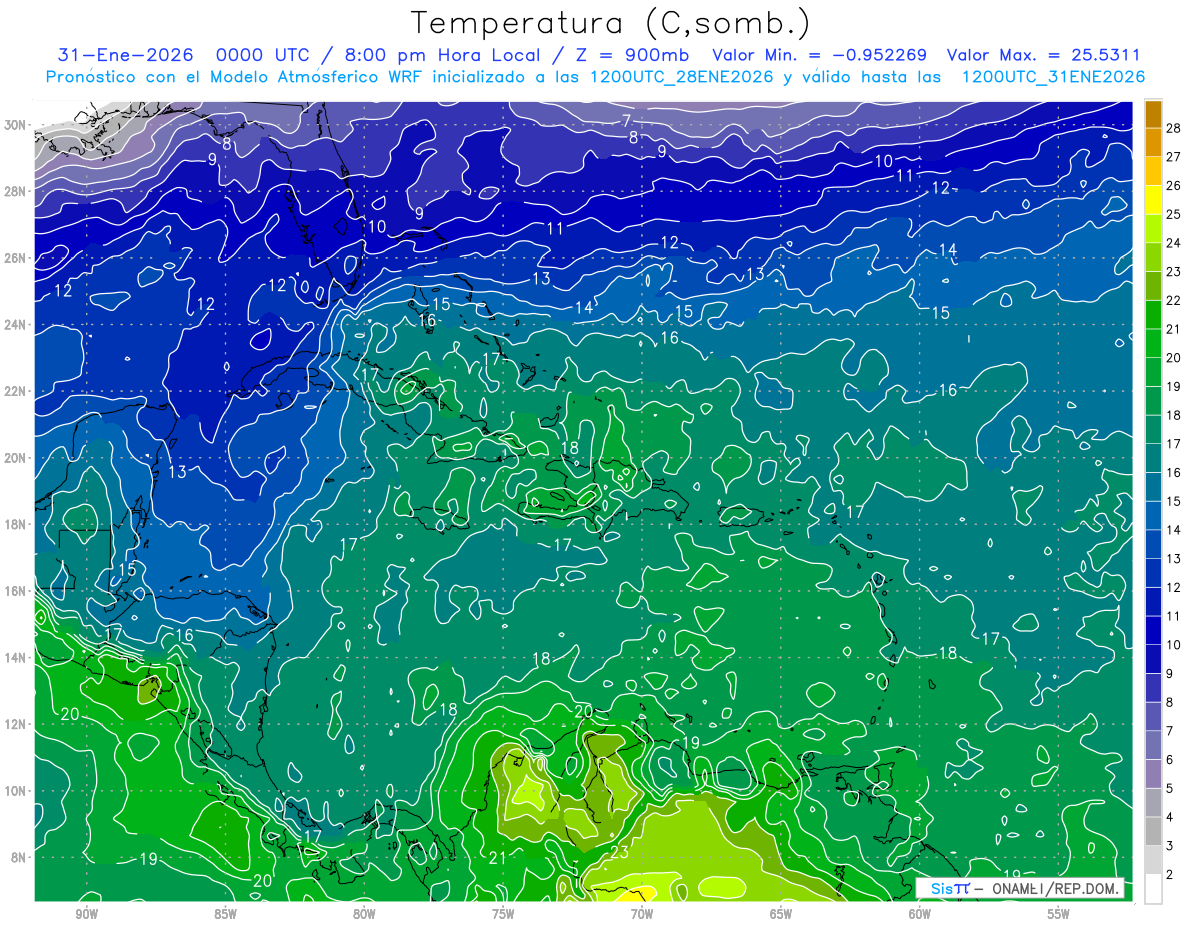The image size is (1200, 927).
Task: Click the 'SisPI - ONAMET/REP.DOM.' credit label
Action: [1020, 888]
